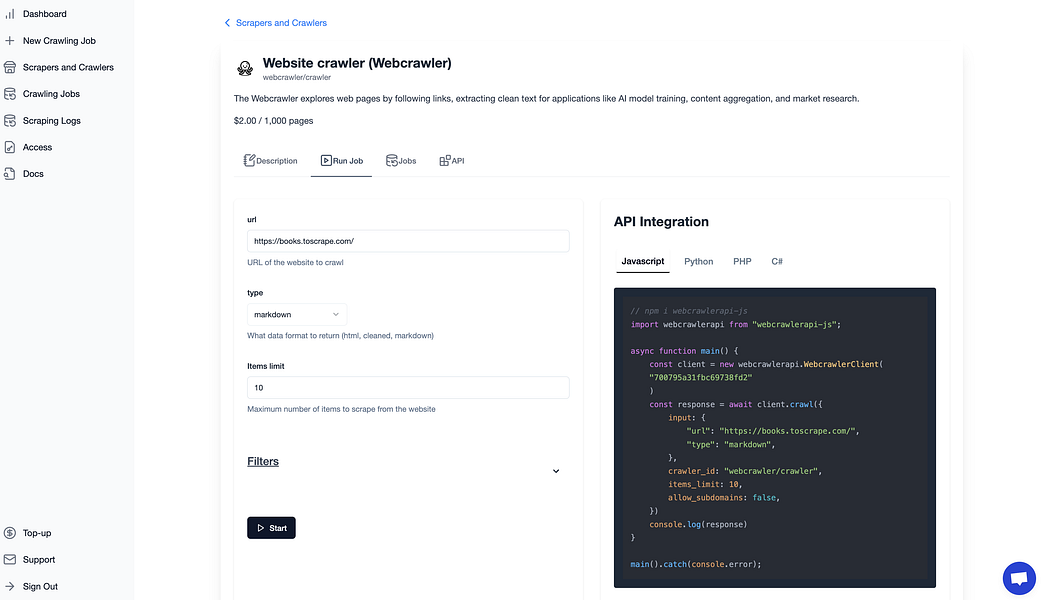Screen dimensions: 1042x600
Task: Open the type format dropdown
Action: tap(296, 313)
